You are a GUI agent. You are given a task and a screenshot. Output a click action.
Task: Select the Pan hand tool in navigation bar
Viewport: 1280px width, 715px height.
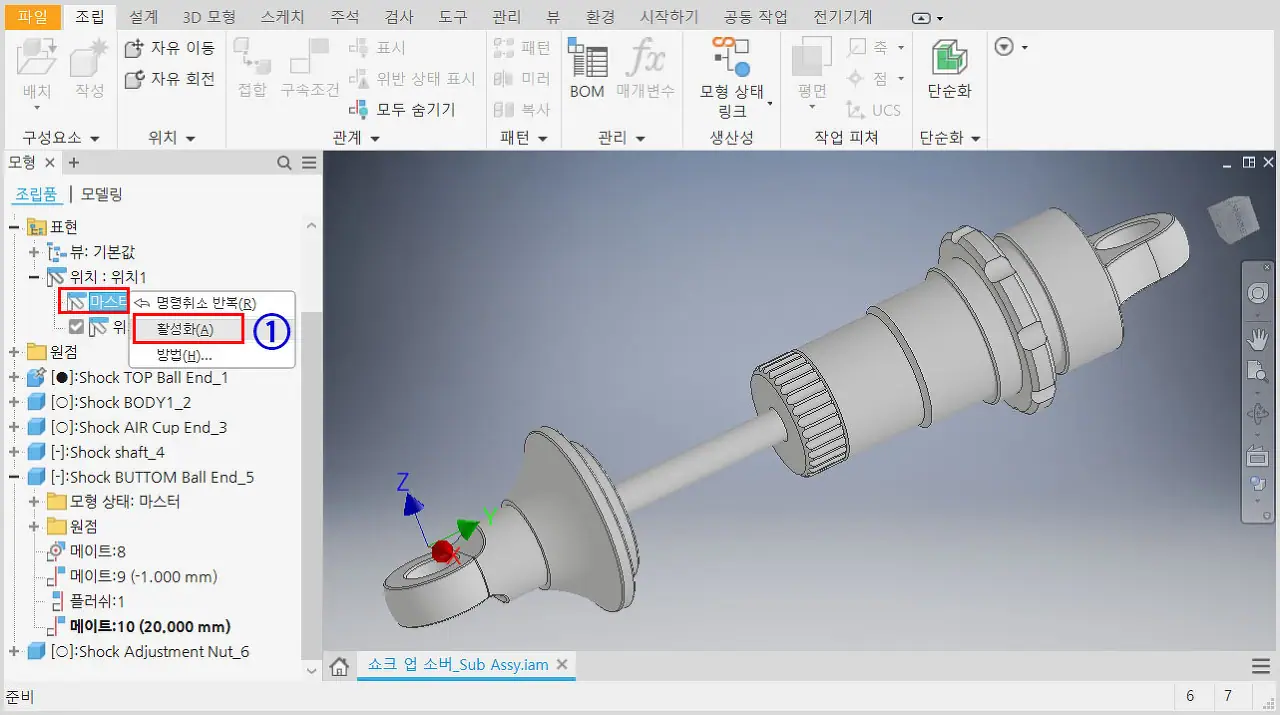1257,338
